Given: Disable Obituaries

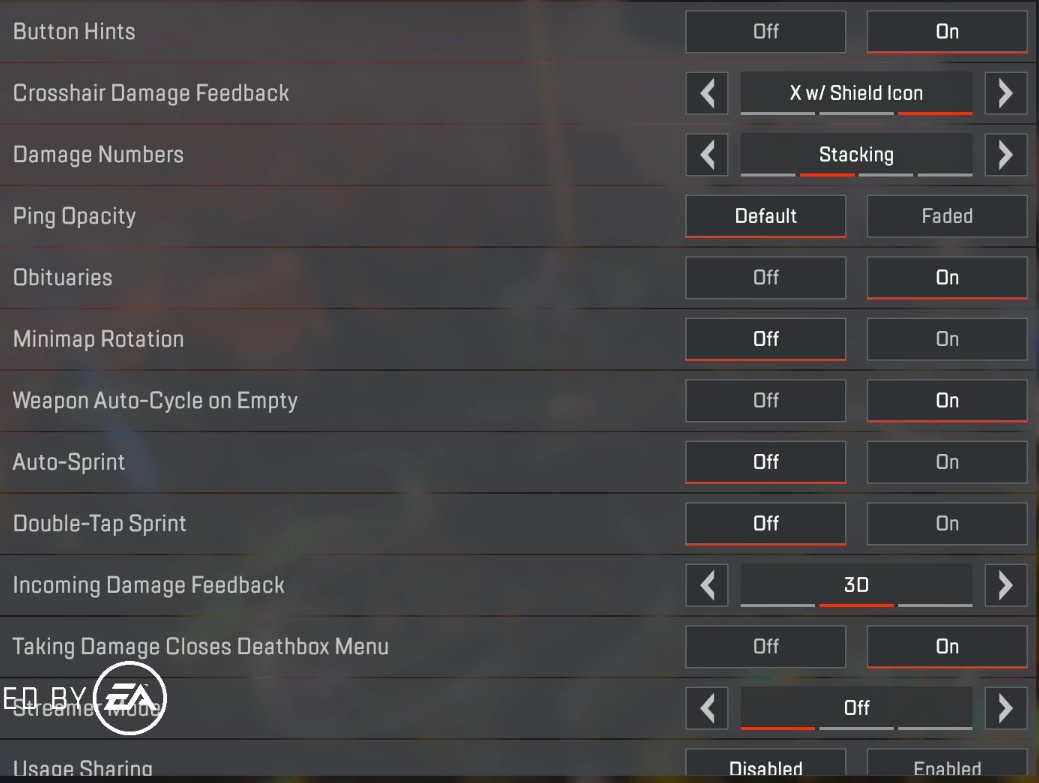Looking at the screenshot, I should coord(765,277).
